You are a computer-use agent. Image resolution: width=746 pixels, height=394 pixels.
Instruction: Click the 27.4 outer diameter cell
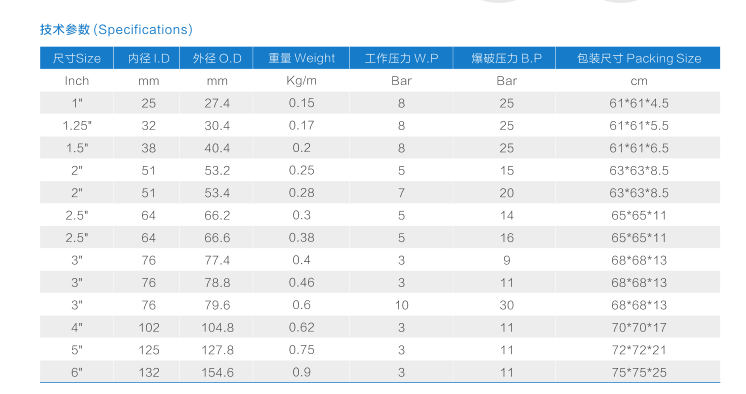(x=217, y=103)
